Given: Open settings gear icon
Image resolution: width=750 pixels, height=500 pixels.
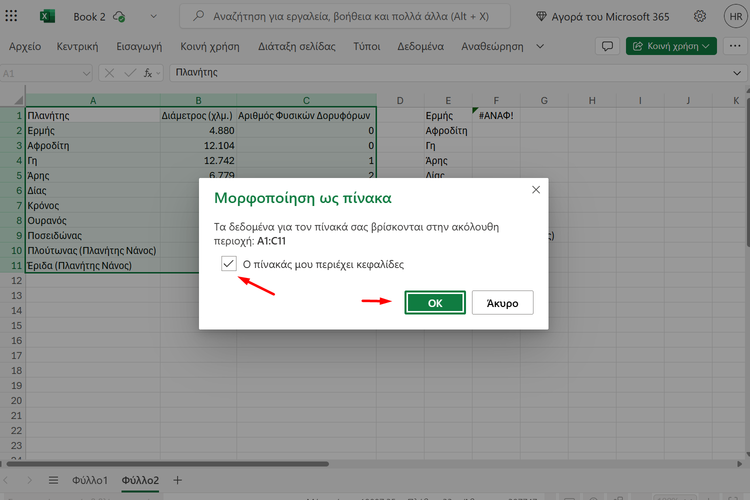Looking at the screenshot, I should [699, 16].
